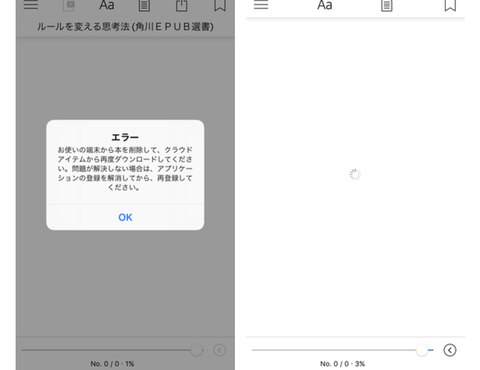Open Aa font settings on left screen
480x370 pixels.
(x=107, y=5)
